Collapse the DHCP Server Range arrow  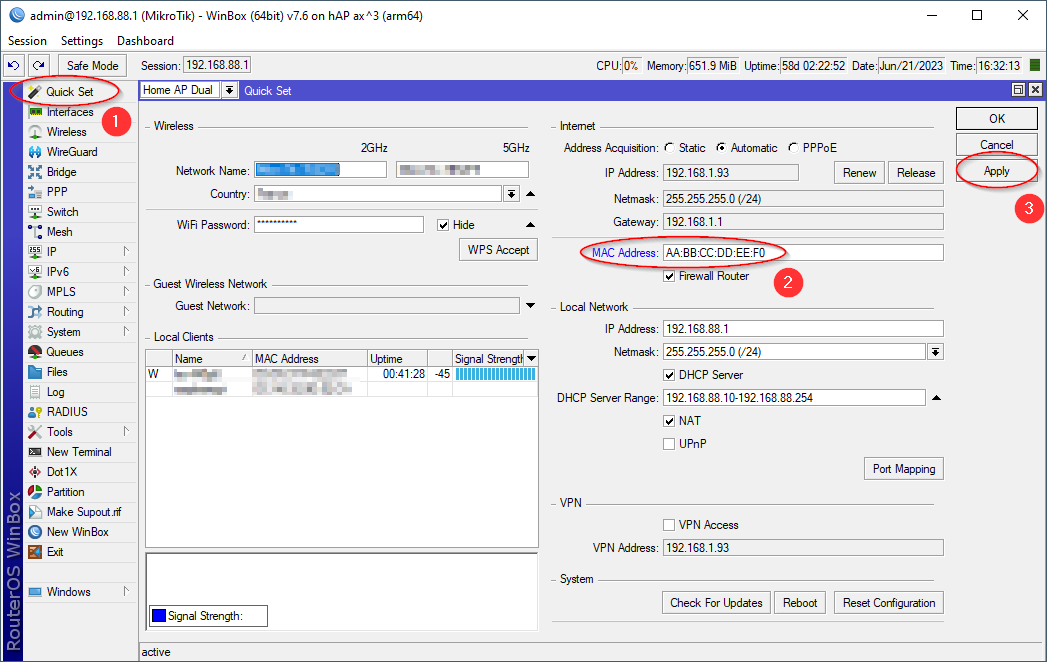point(936,398)
